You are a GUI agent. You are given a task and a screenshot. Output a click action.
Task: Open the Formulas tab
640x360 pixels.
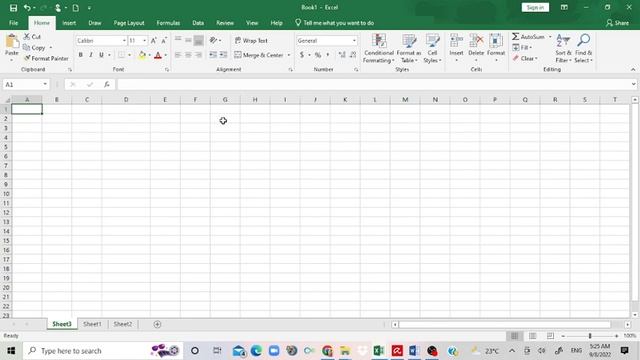click(x=168, y=23)
